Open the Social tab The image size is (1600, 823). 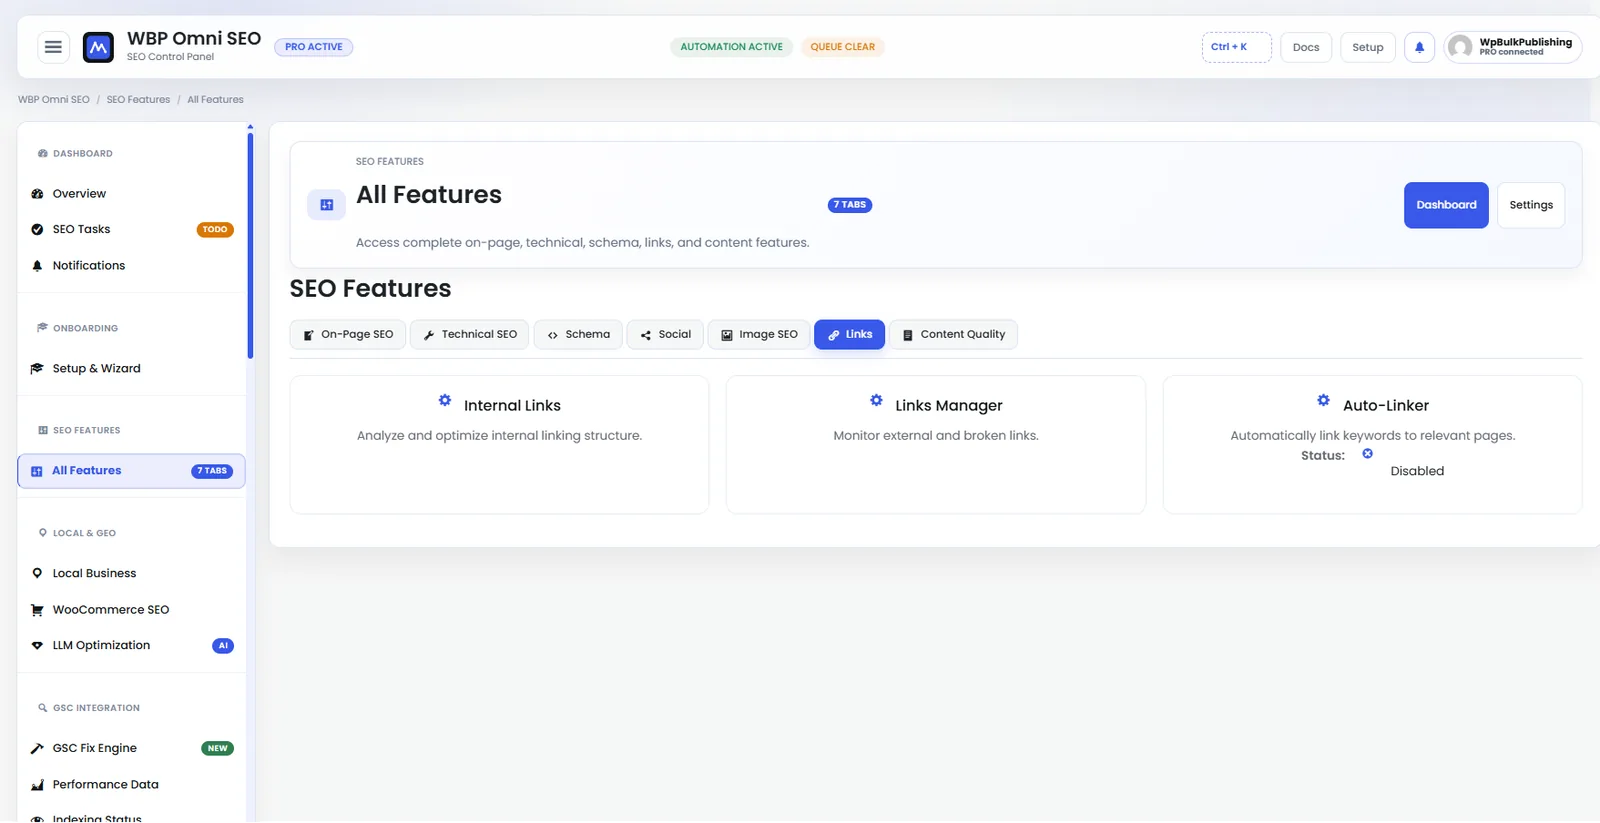[665, 335]
